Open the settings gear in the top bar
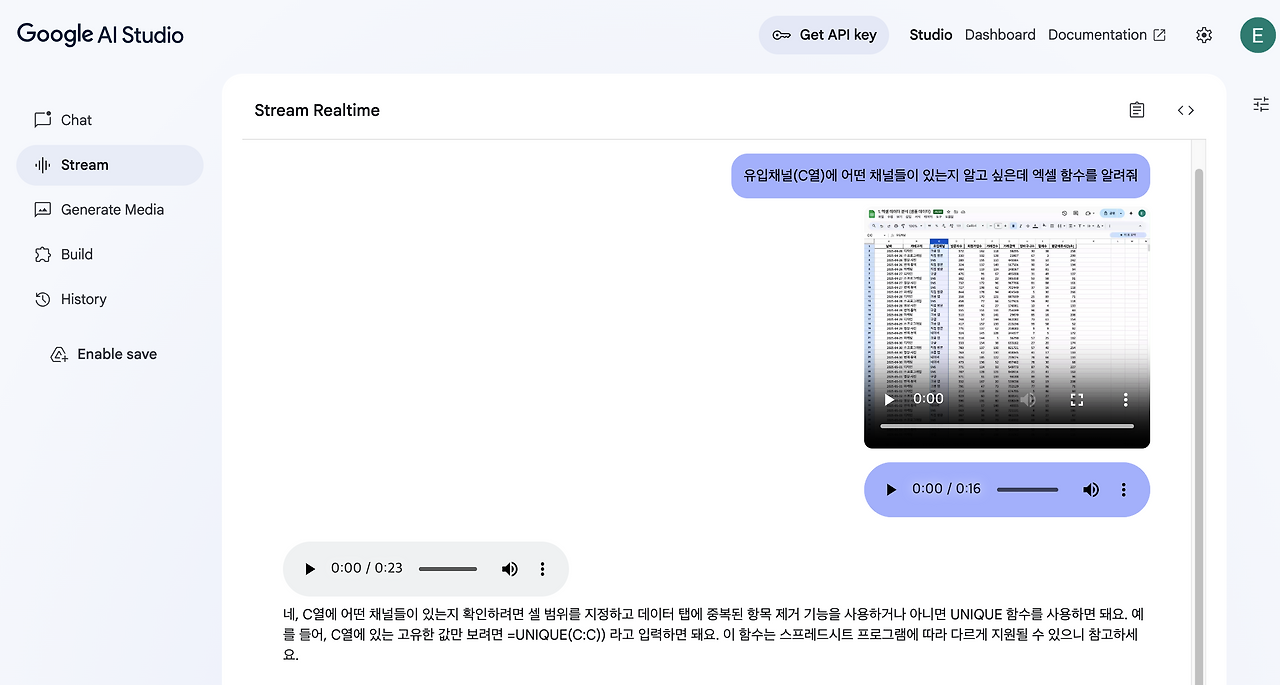Screen dimensions: 1280x685 point(1204,35)
